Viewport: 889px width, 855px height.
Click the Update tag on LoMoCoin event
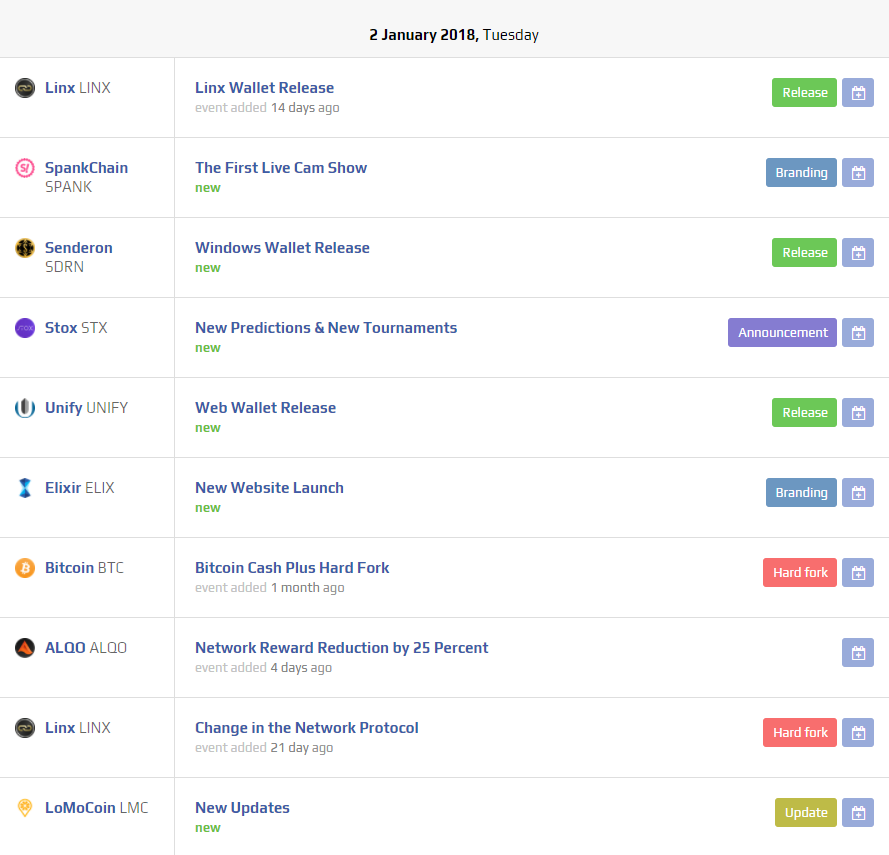pos(806,812)
